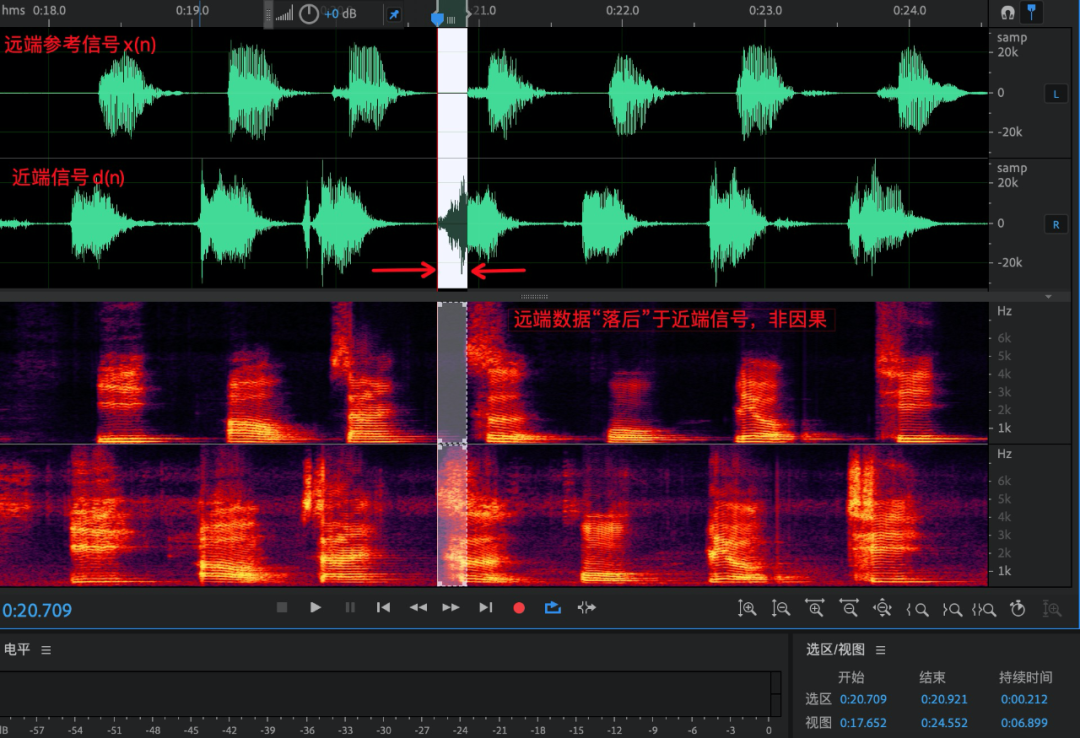
Task: Collapse the spectral display with divider arrow
Action: (1049, 297)
